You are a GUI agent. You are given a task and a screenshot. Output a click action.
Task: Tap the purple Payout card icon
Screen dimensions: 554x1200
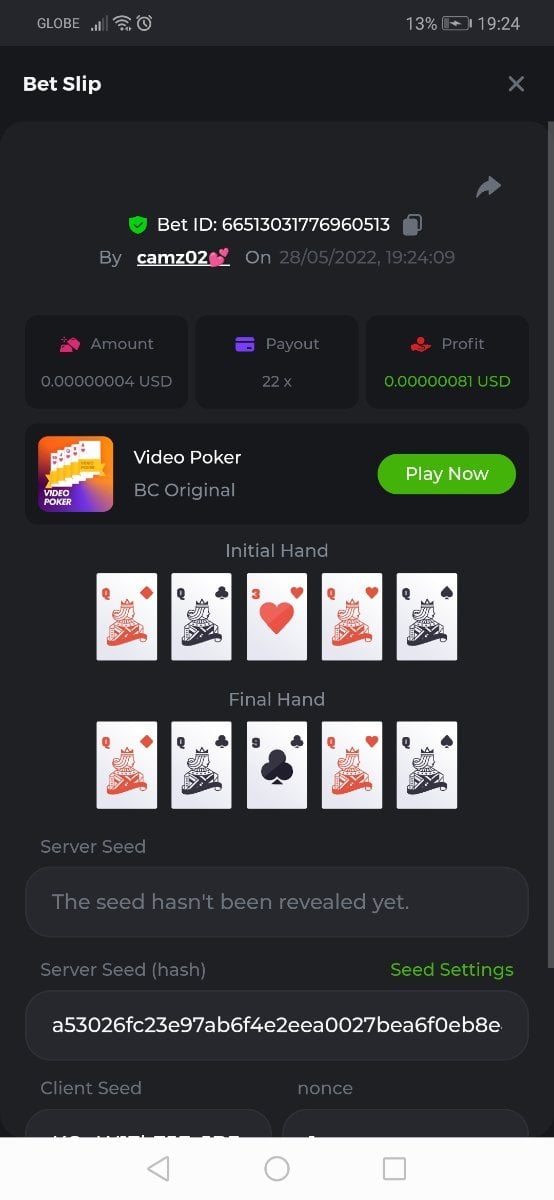(x=244, y=344)
